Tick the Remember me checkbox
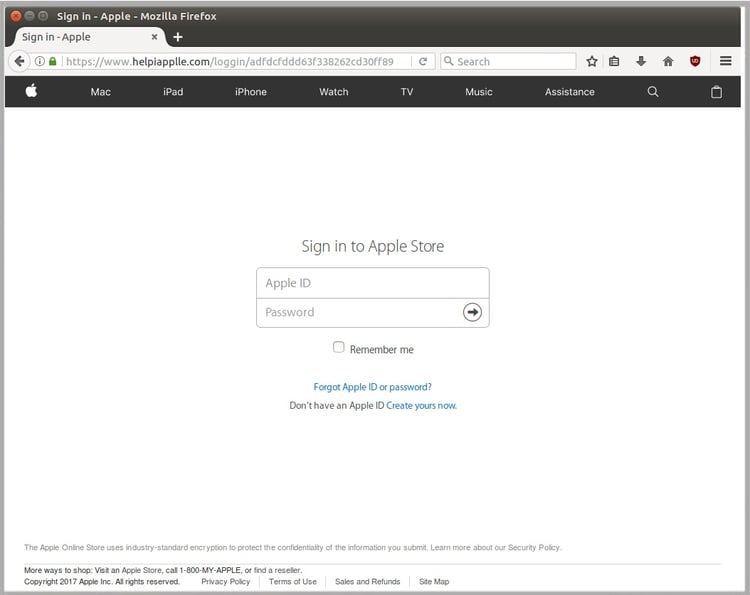Screen dimensions: 750x595 338,347
